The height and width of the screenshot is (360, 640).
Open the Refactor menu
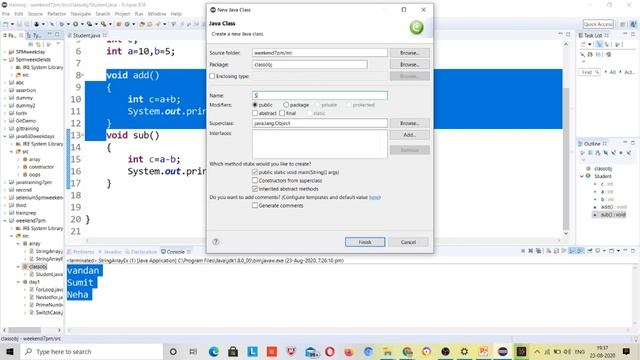[57, 14]
